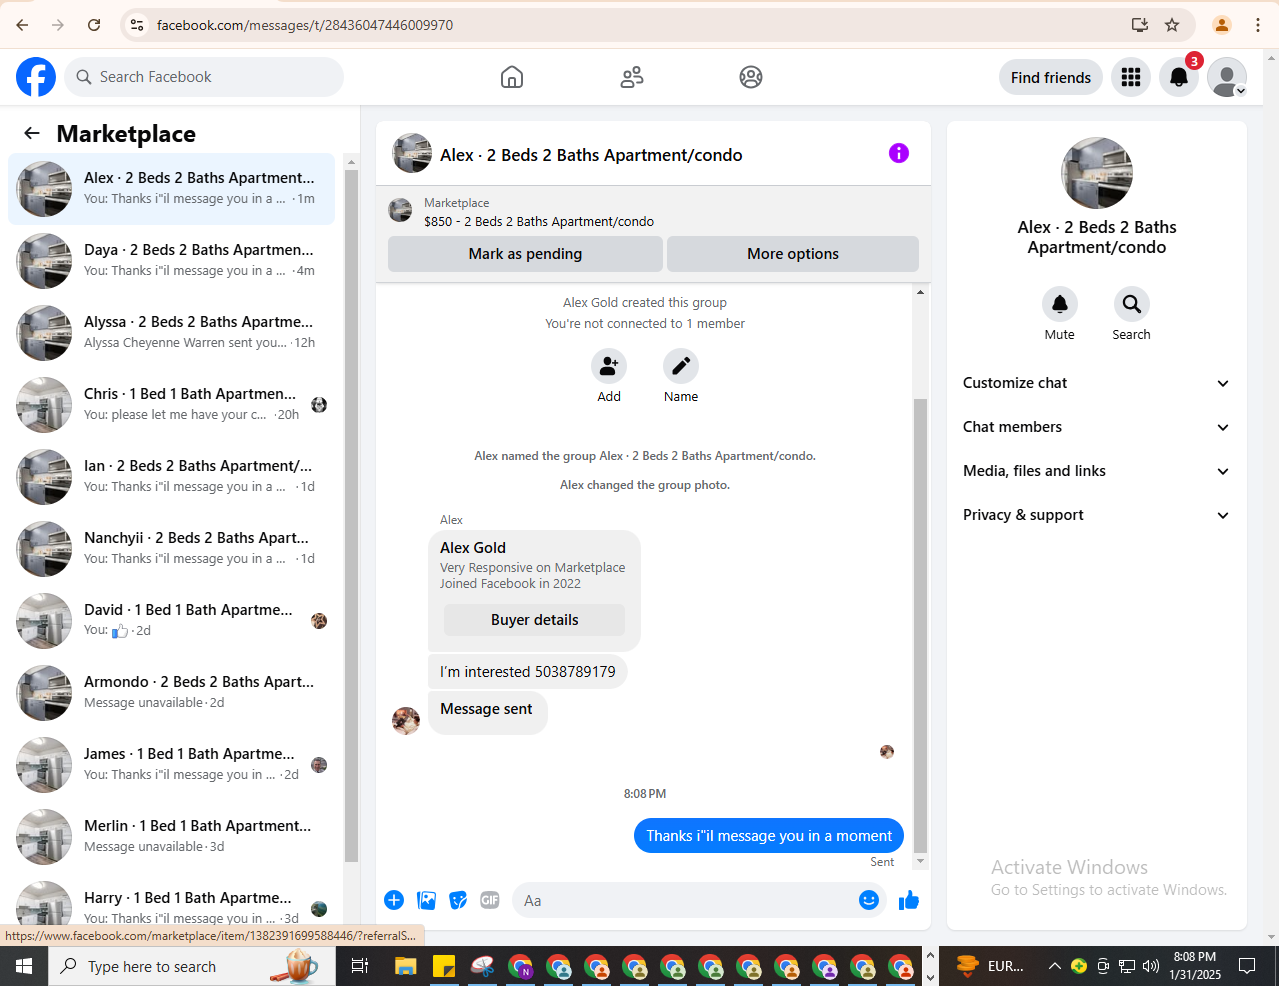Open the Merlin 1 Bed 1 Bath conversation
This screenshot has height=986, width=1279.
pos(171,837)
